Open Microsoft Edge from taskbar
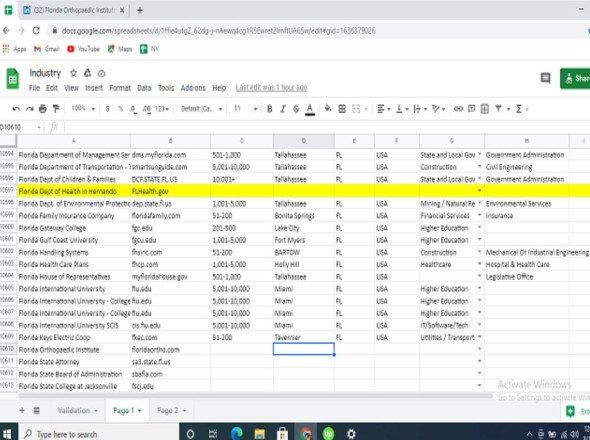The image size is (590, 440). coord(237,433)
